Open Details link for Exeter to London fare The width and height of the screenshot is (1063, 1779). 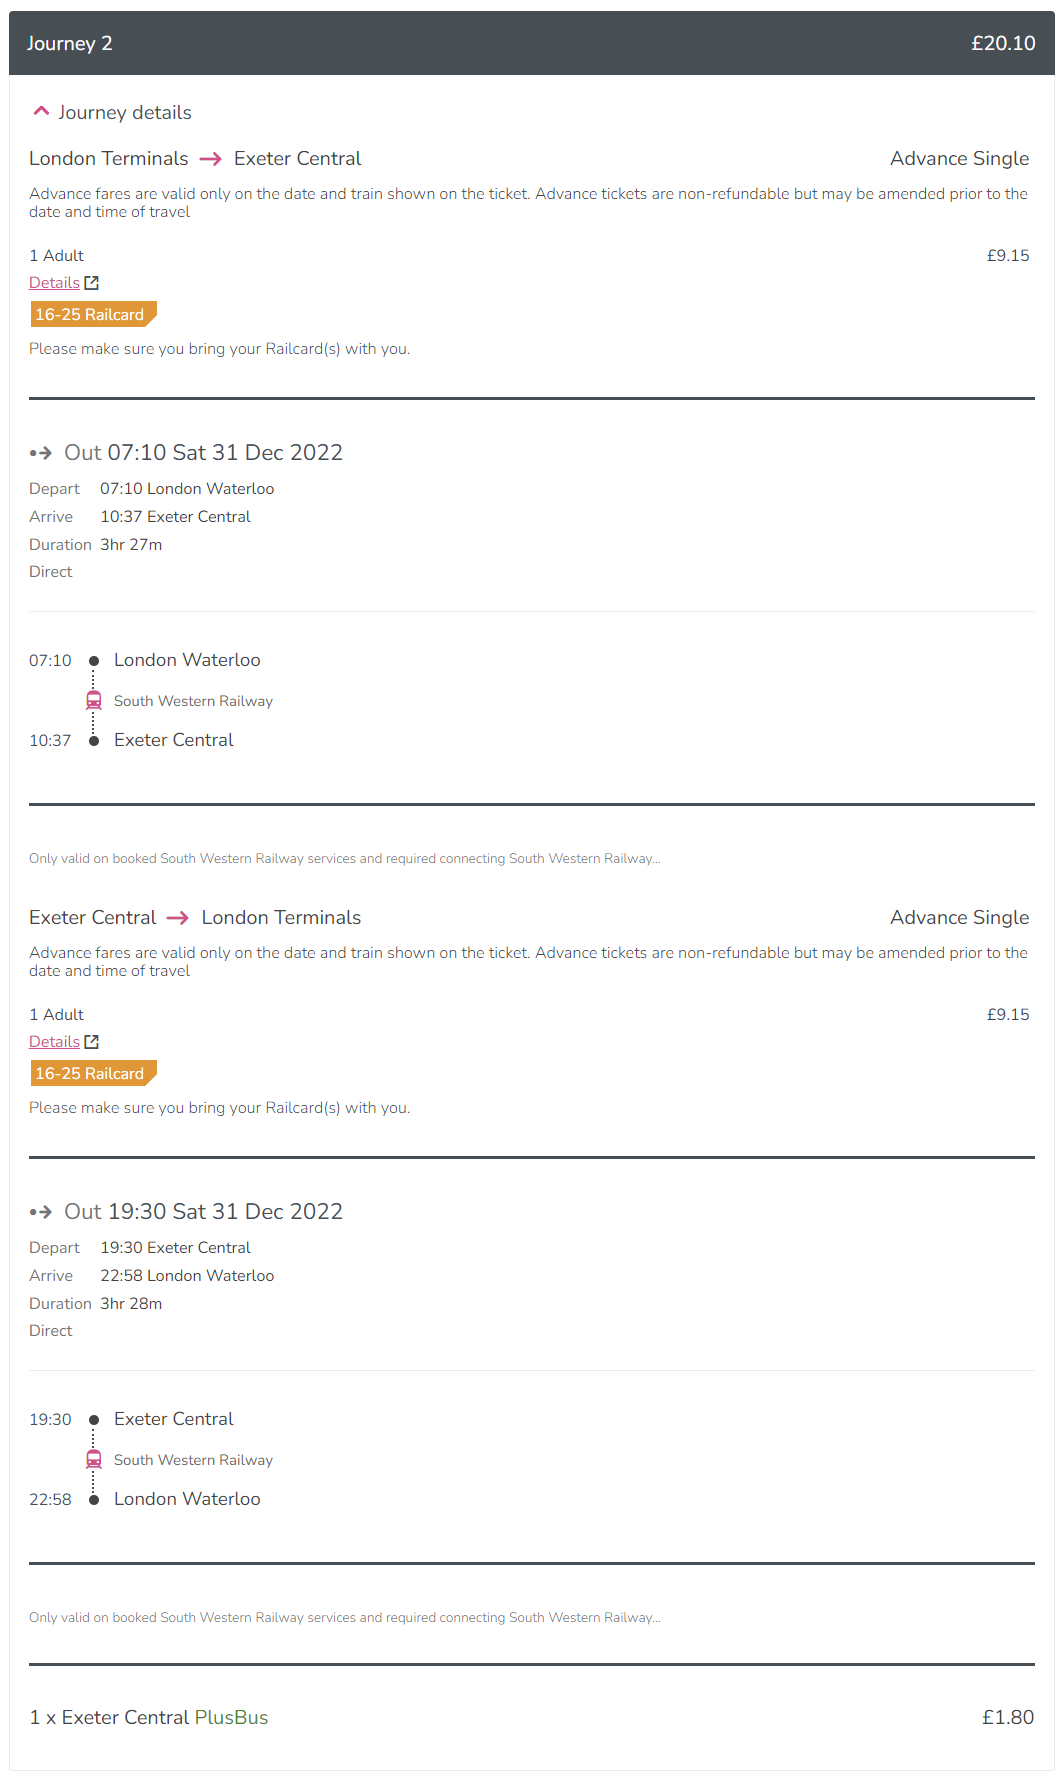(54, 1042)
